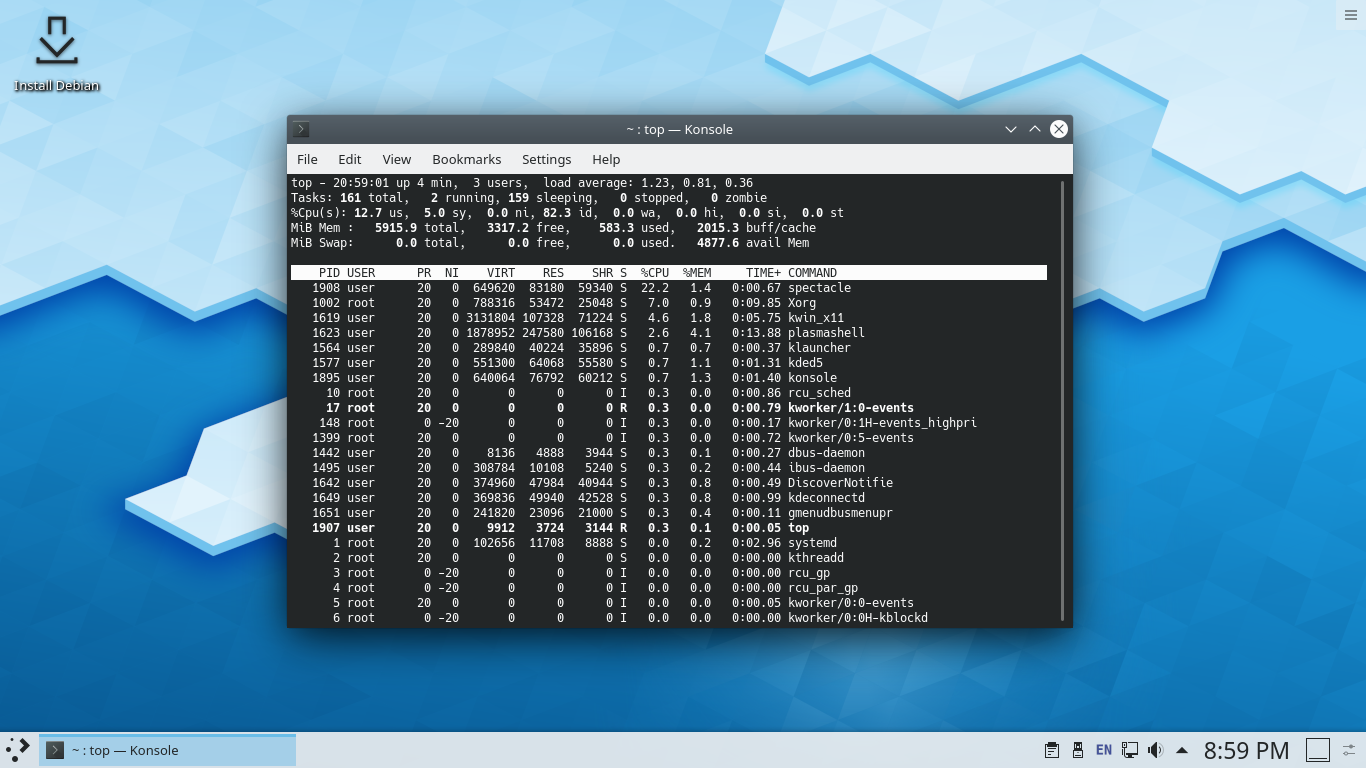Toggle mute with the volume tray icon
The image size is (1366, 768).
coord(1156,749)
